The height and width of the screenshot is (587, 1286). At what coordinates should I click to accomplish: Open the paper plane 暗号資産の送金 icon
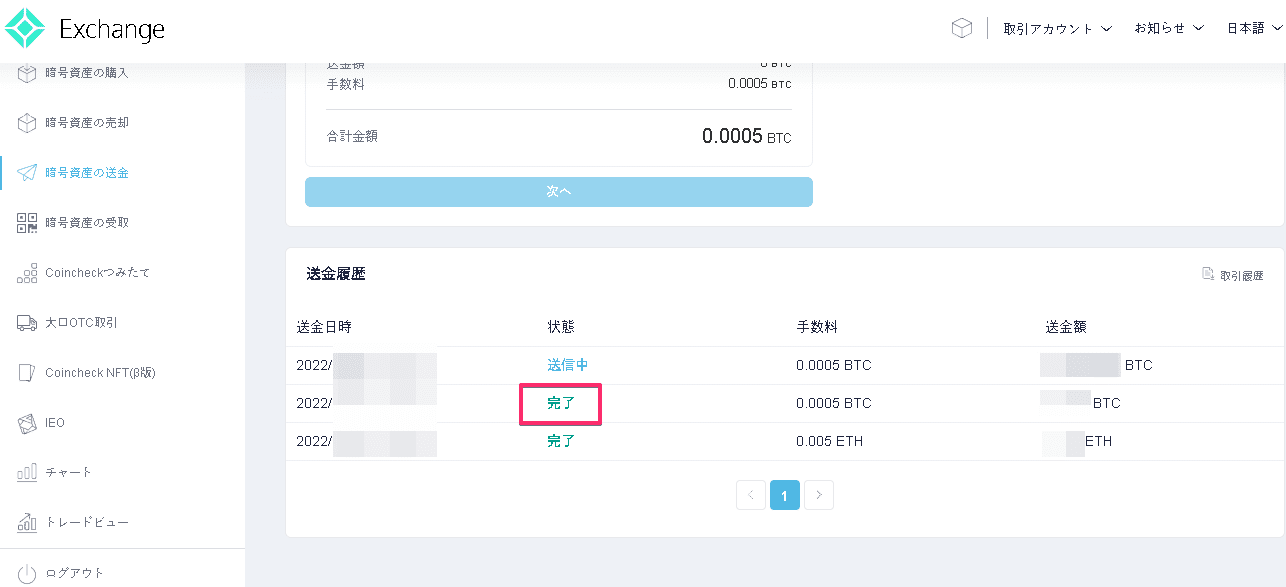(x=27, y=173)
